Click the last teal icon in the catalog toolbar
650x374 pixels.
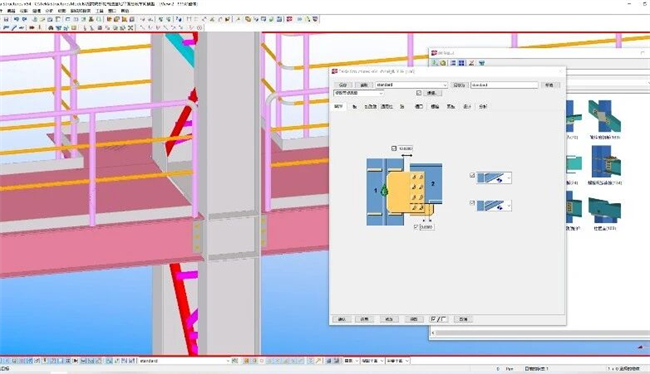point(482,63)
